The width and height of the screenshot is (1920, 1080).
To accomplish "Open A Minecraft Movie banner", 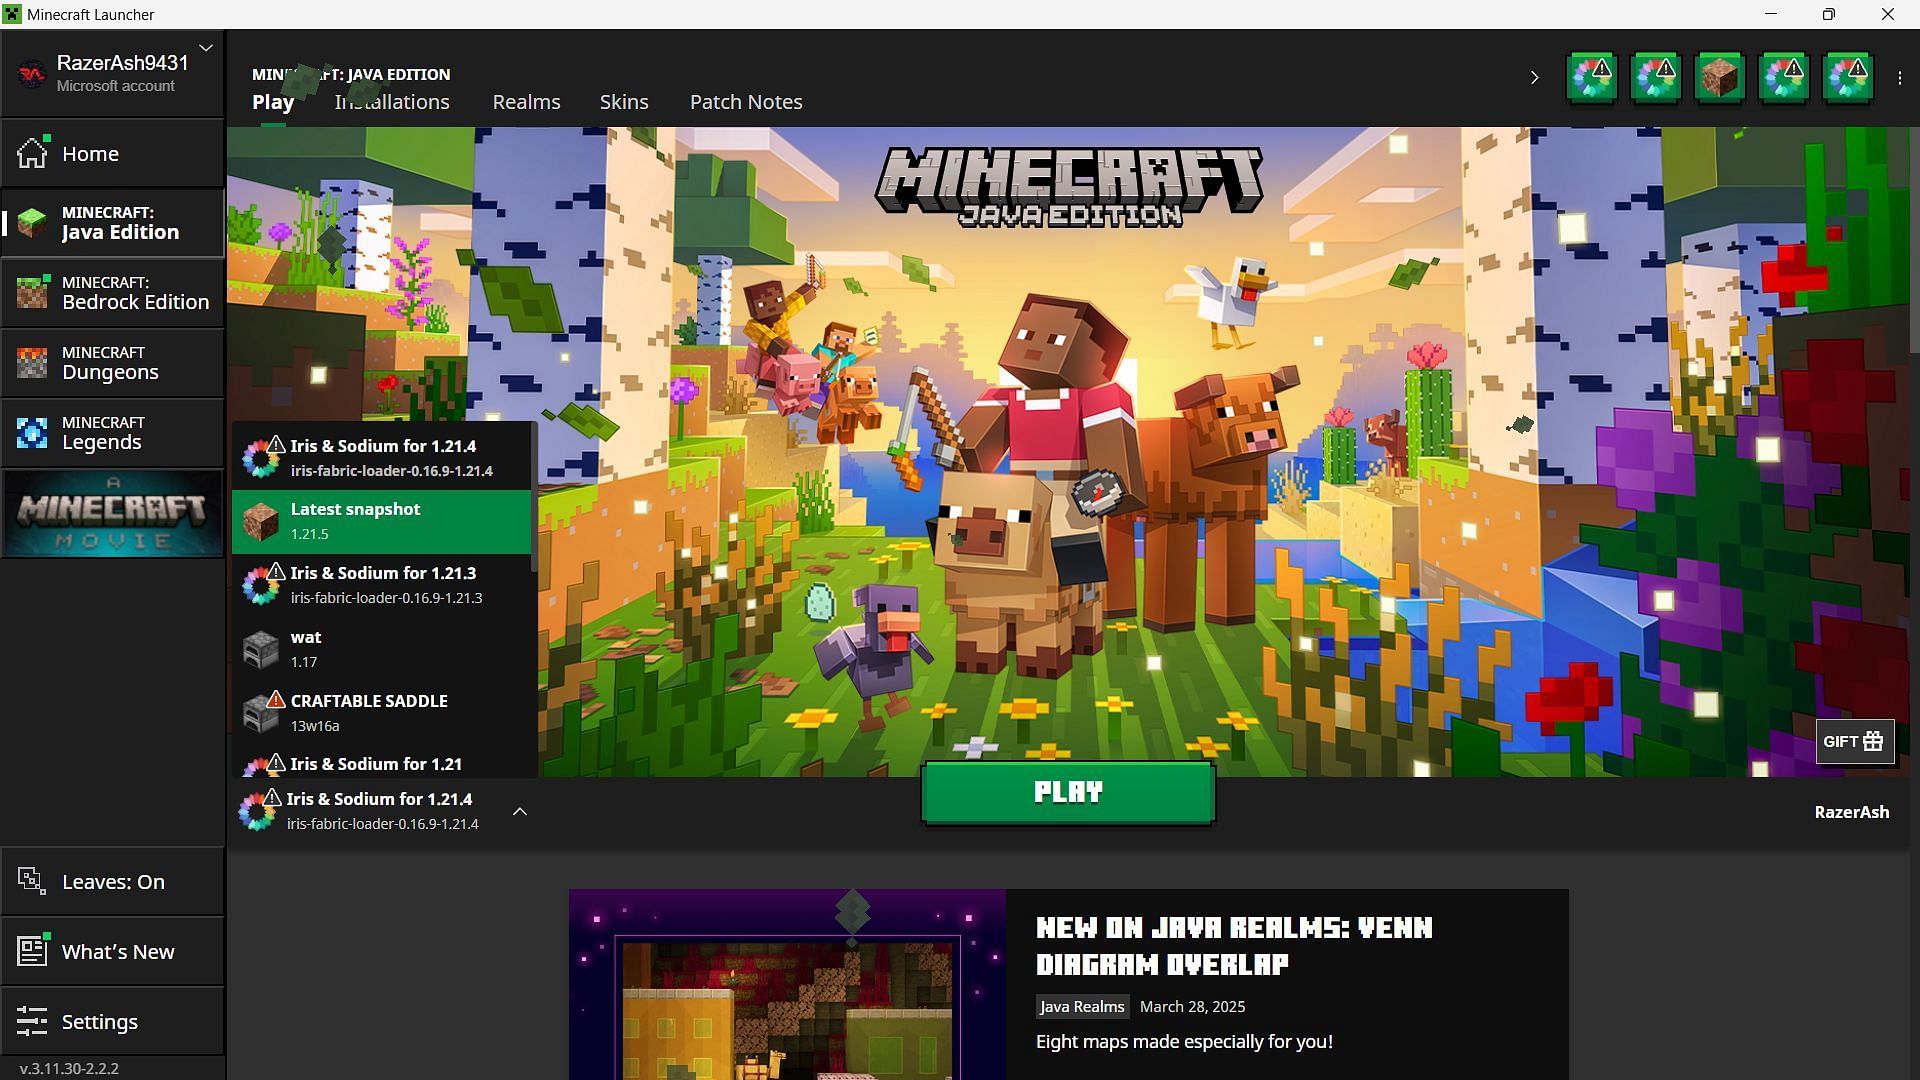I will point(112,513).
